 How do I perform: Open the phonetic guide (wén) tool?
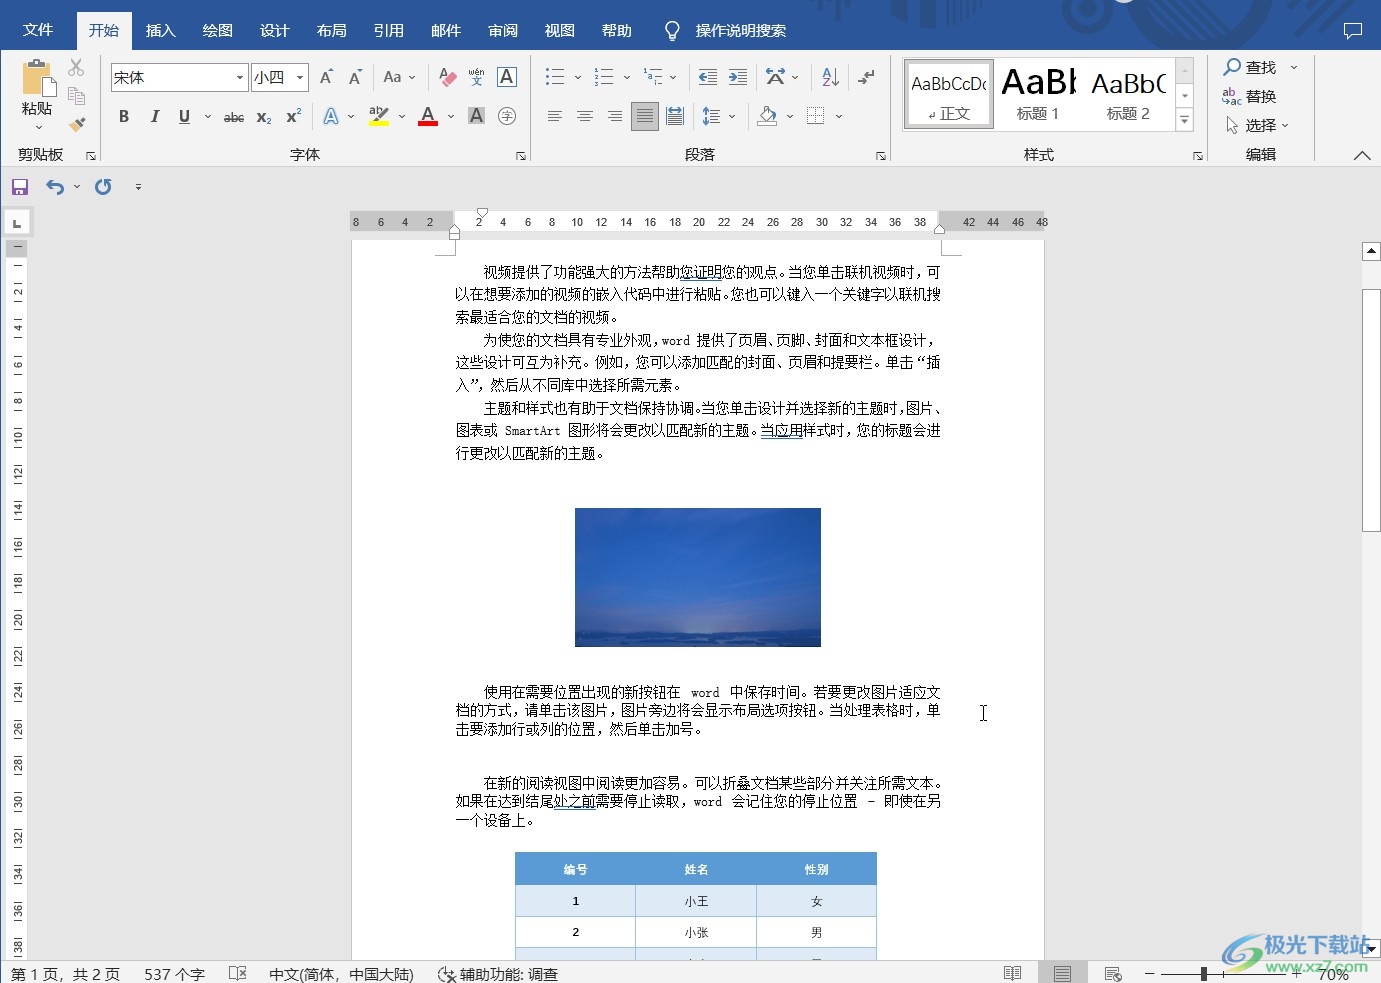click(x=476, y=77)
